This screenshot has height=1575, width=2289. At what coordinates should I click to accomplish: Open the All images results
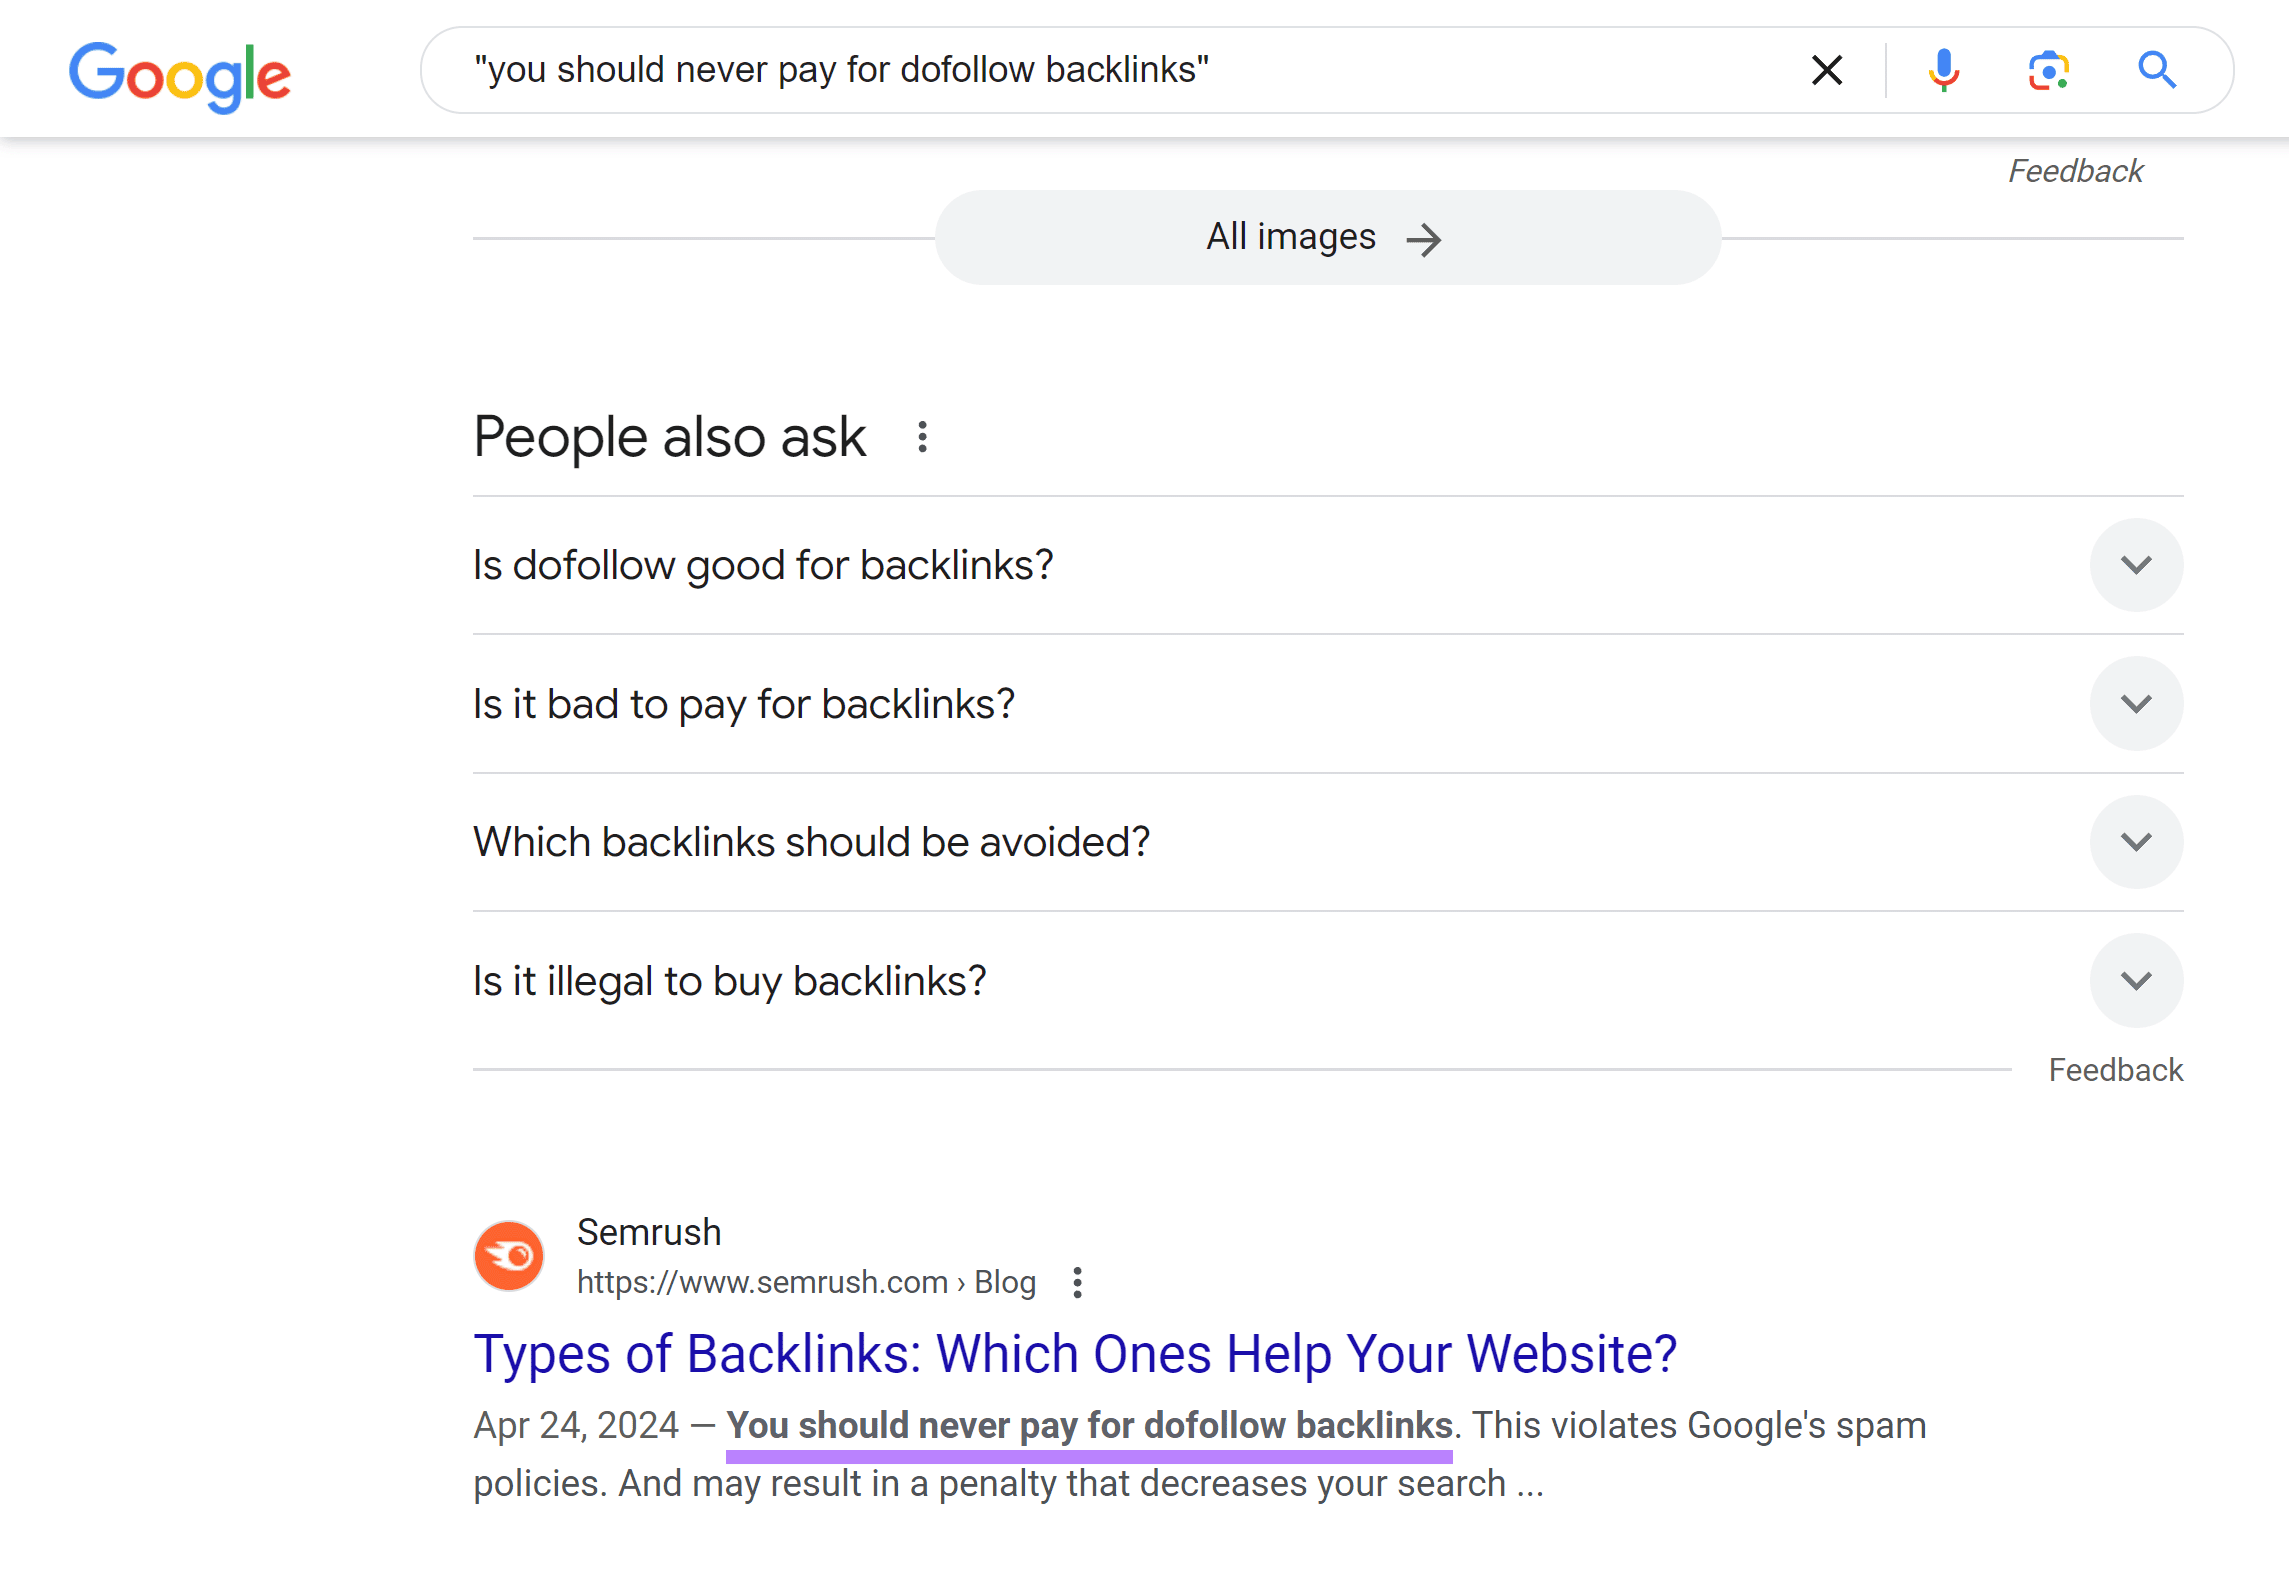pos(1324,237)
